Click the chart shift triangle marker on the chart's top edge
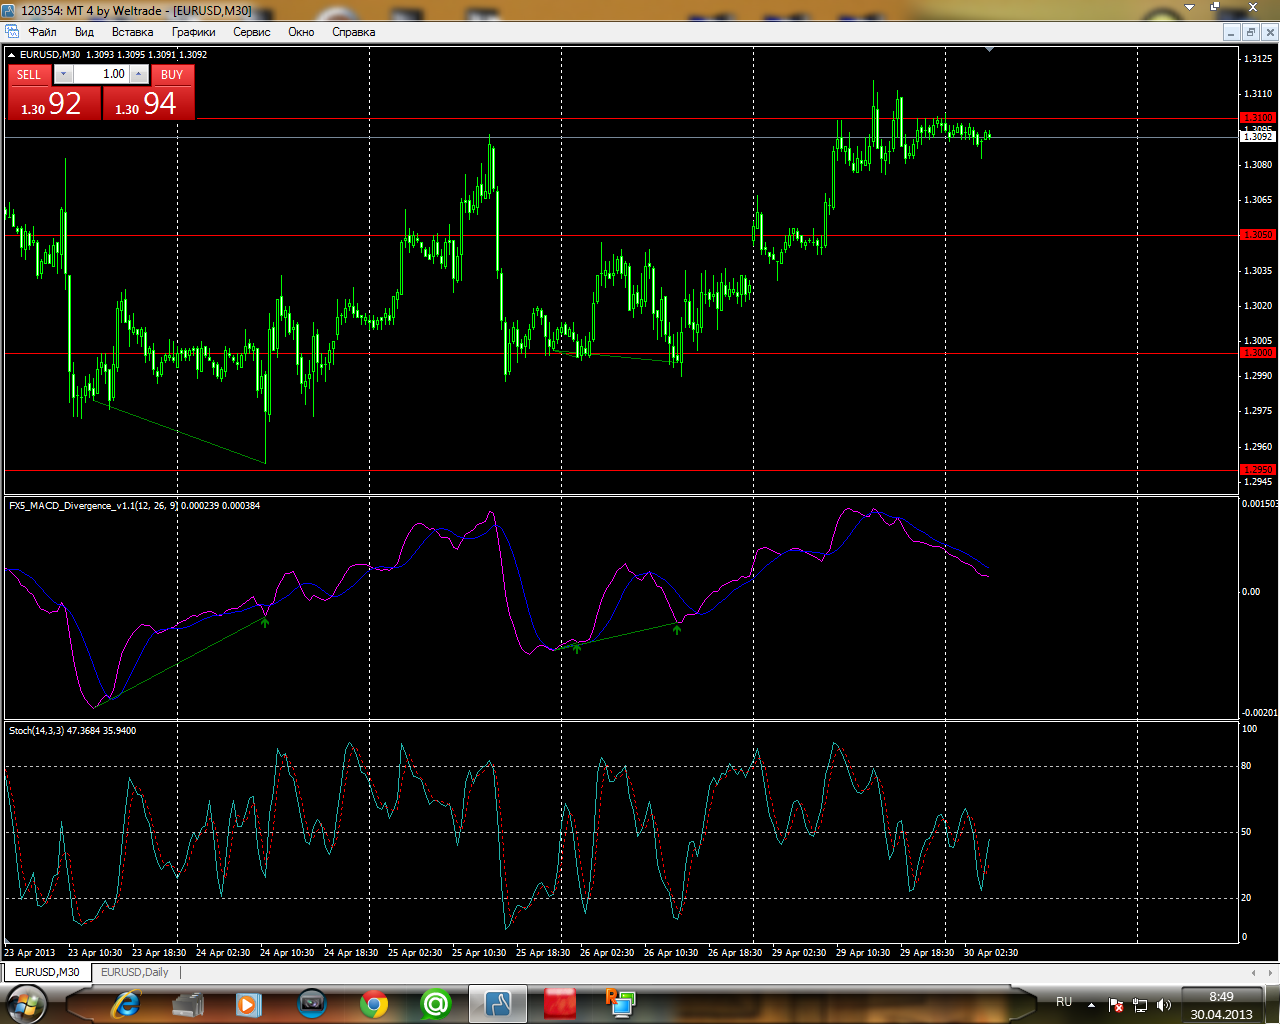Image resolution: width=1280 pixels, height=1024 pixels. (x=989, y=49)
